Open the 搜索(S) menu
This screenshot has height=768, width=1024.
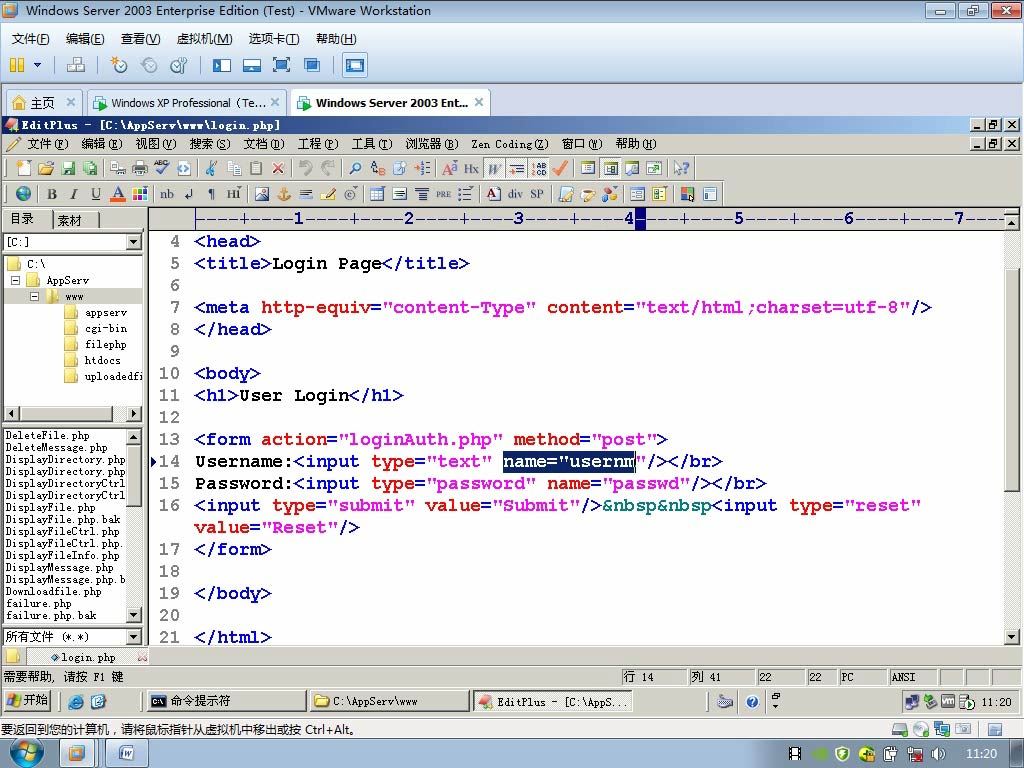tap(210, 144)
